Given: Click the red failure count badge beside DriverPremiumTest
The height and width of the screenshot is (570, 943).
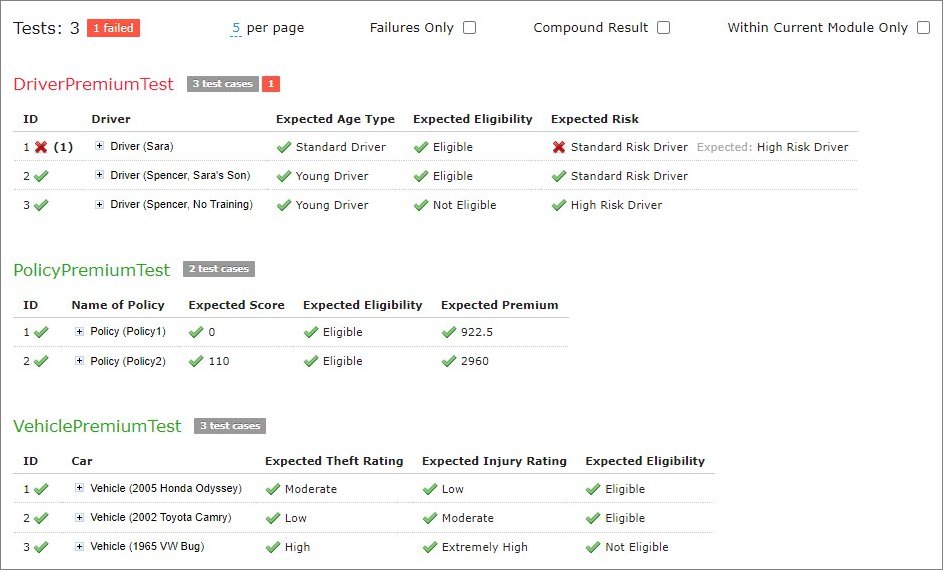Looking at the screenshot, I should point(271,84).
